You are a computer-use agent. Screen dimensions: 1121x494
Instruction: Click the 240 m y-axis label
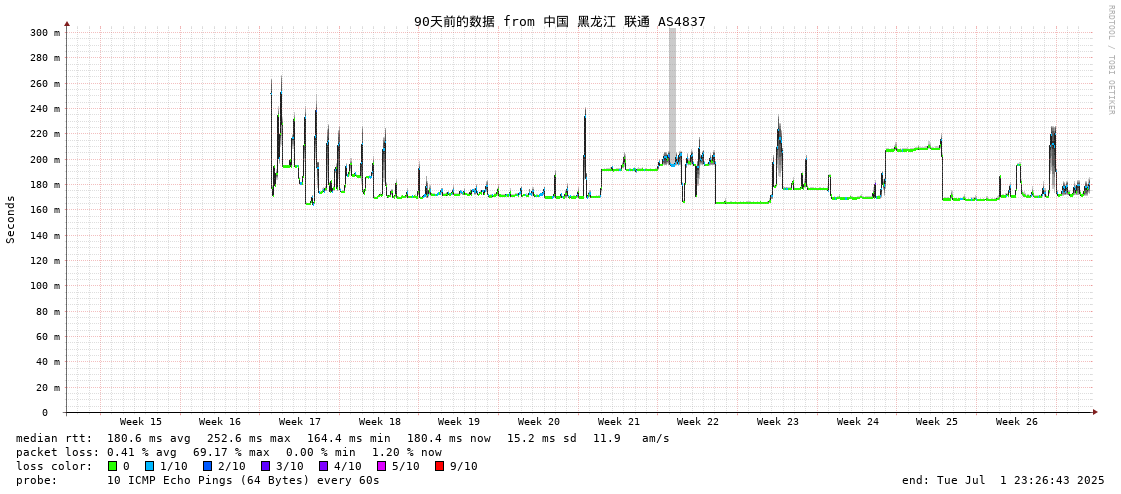coord(44,109)
